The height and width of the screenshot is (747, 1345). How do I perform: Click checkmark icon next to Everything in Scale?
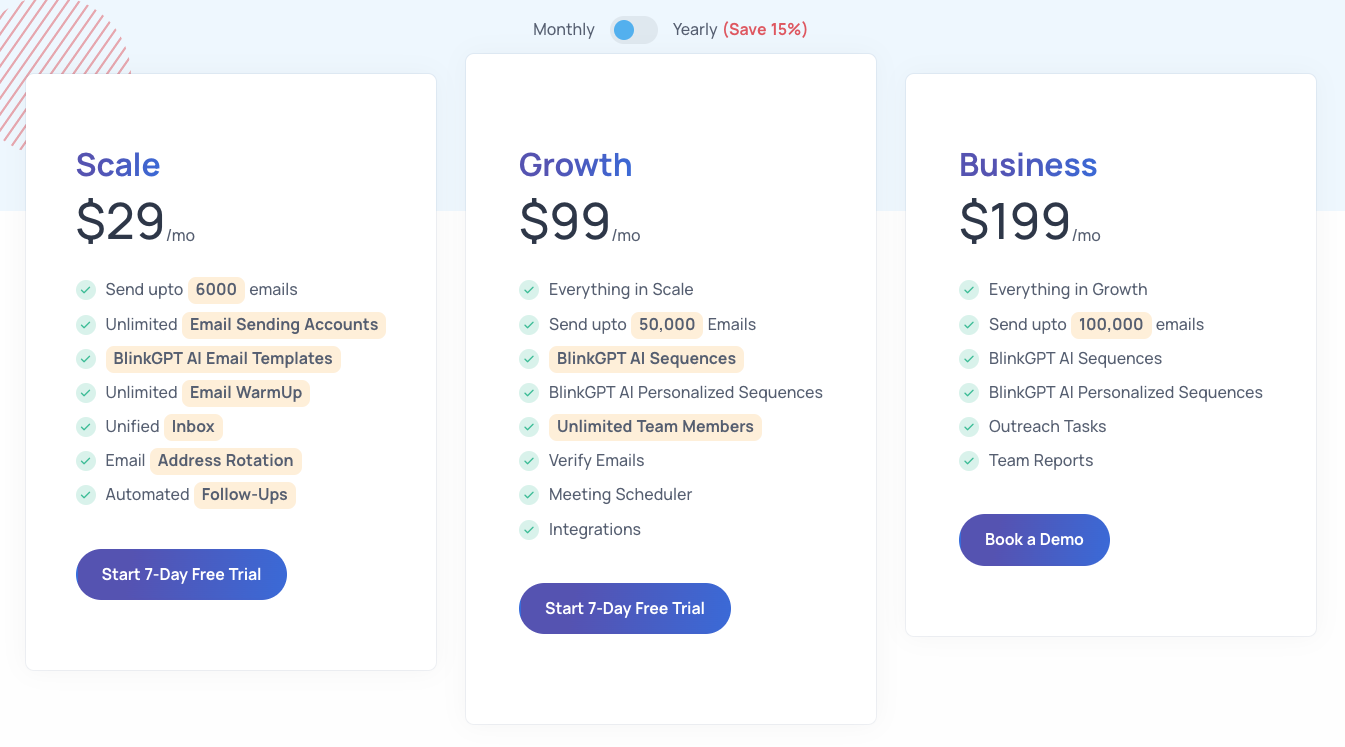529,290
